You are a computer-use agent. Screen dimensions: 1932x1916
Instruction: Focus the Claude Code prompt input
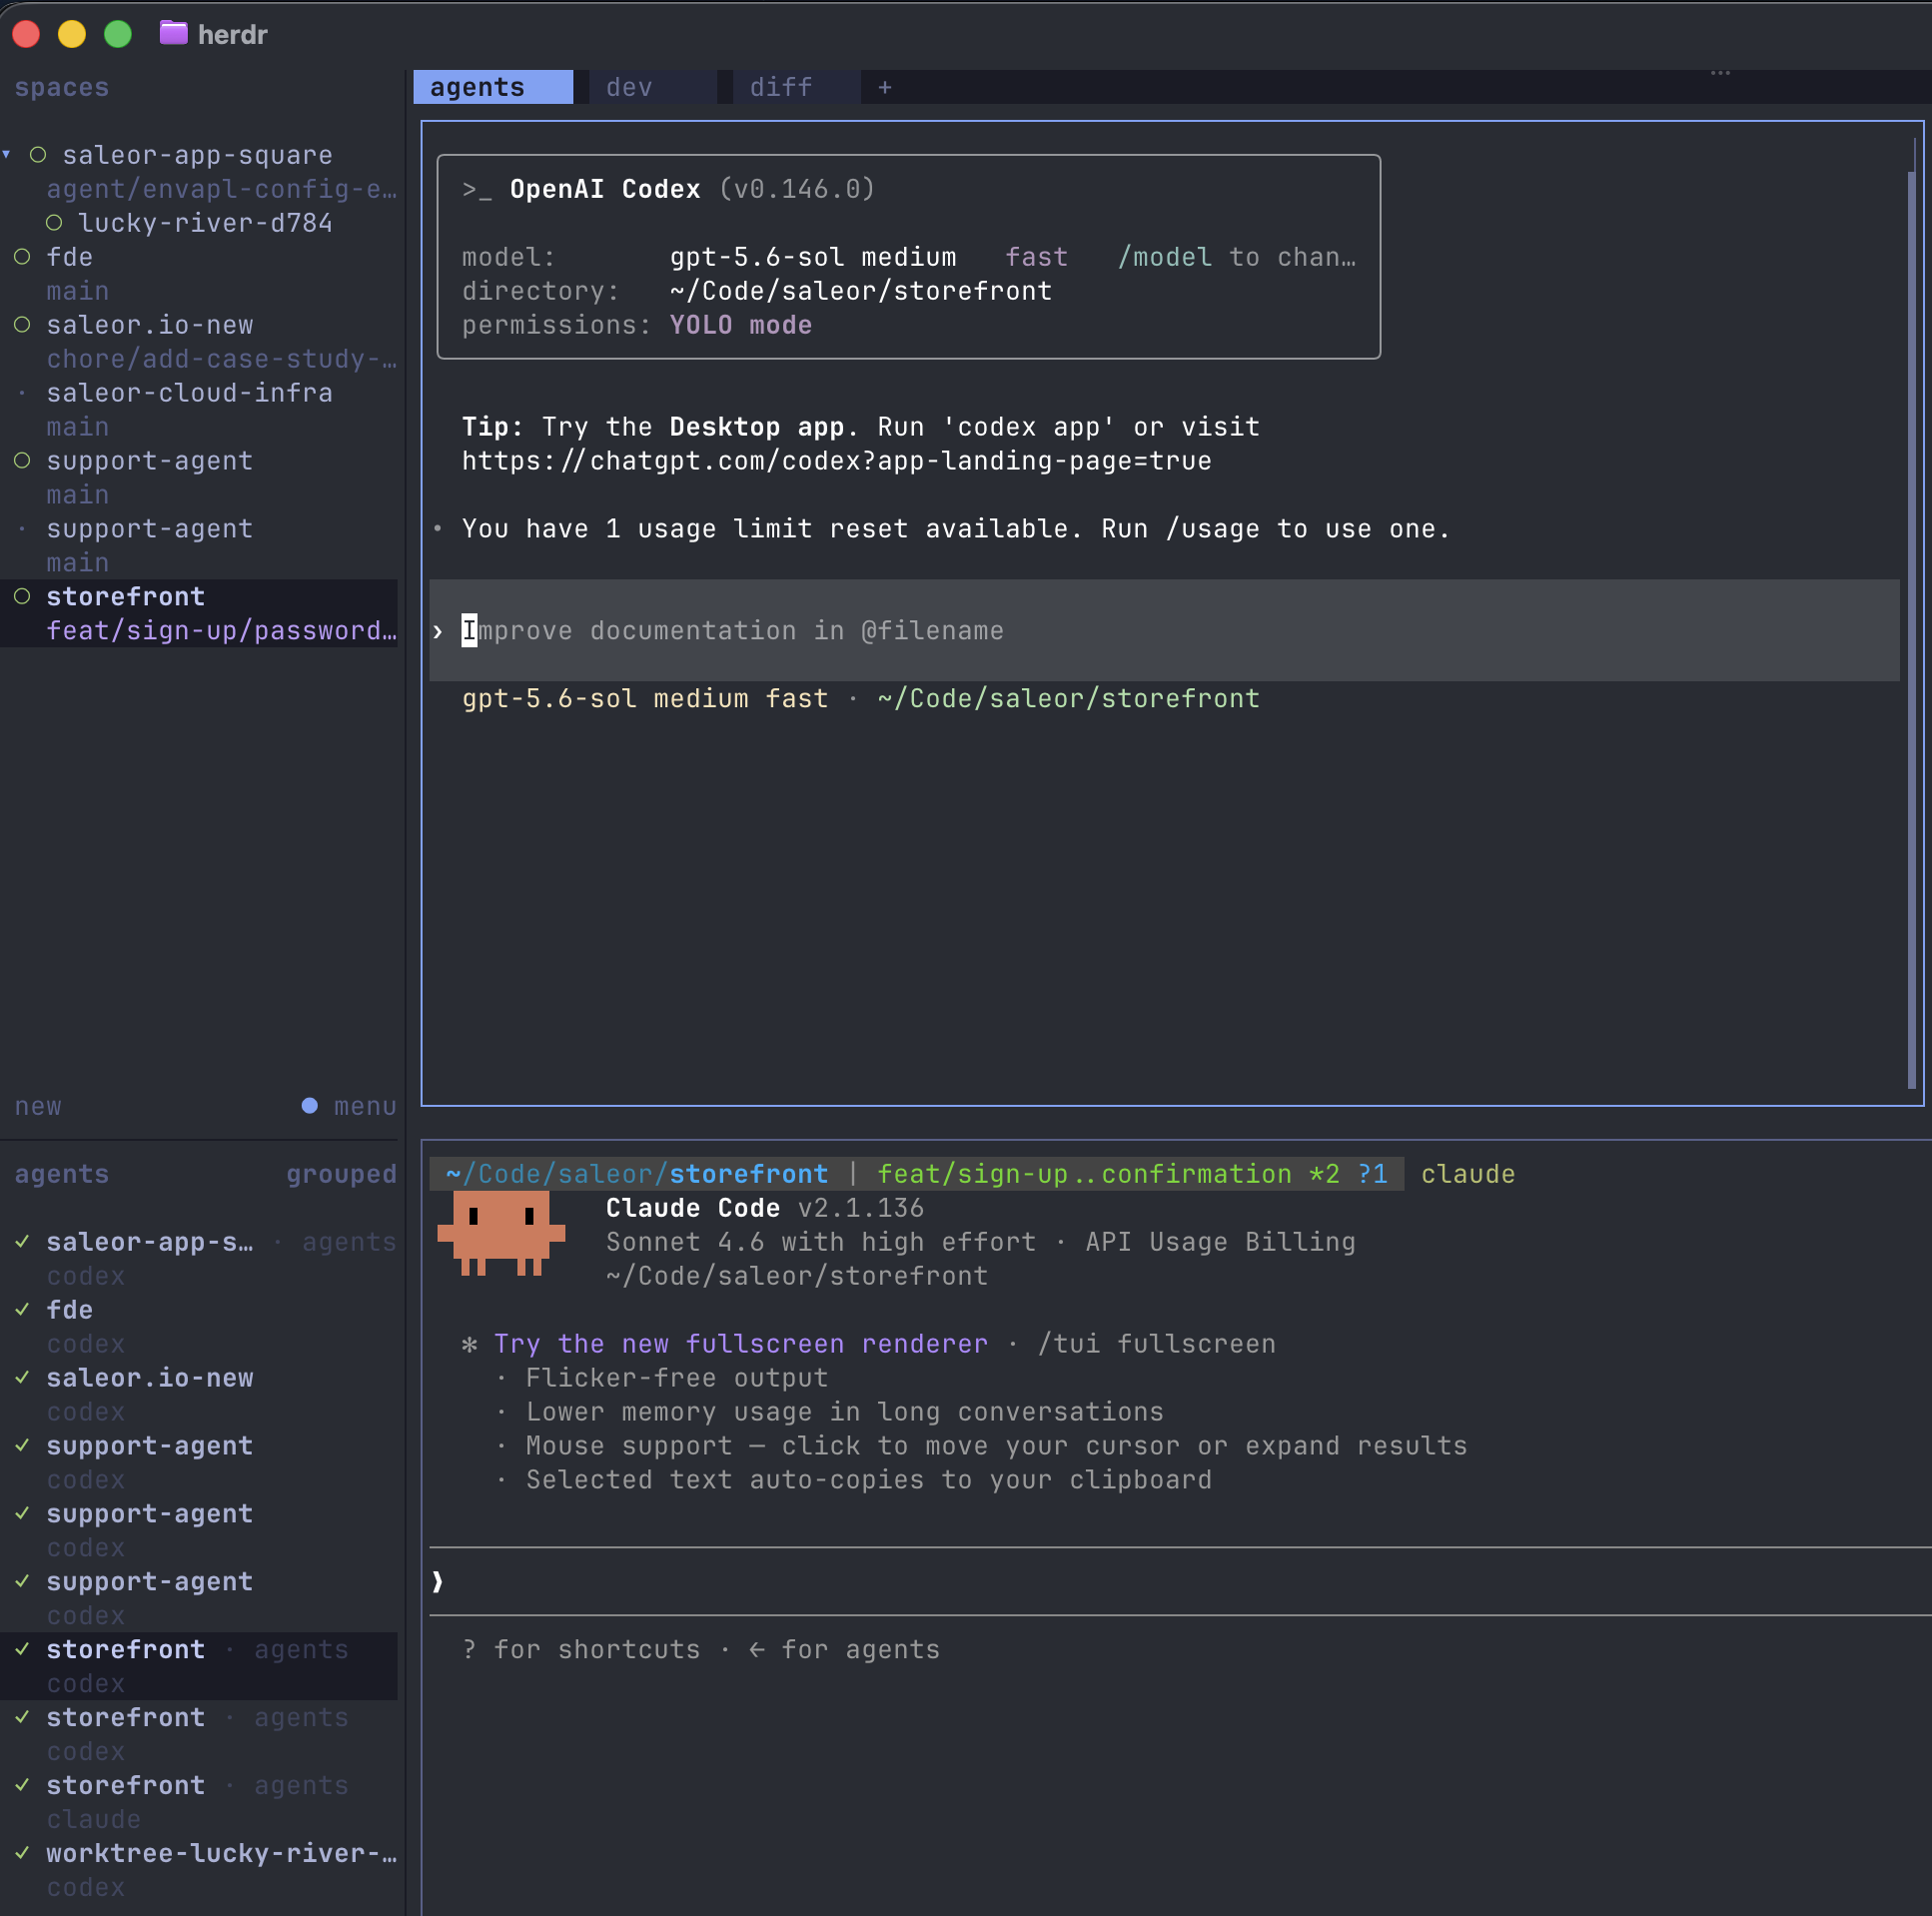click(x=1180, y=1582)
